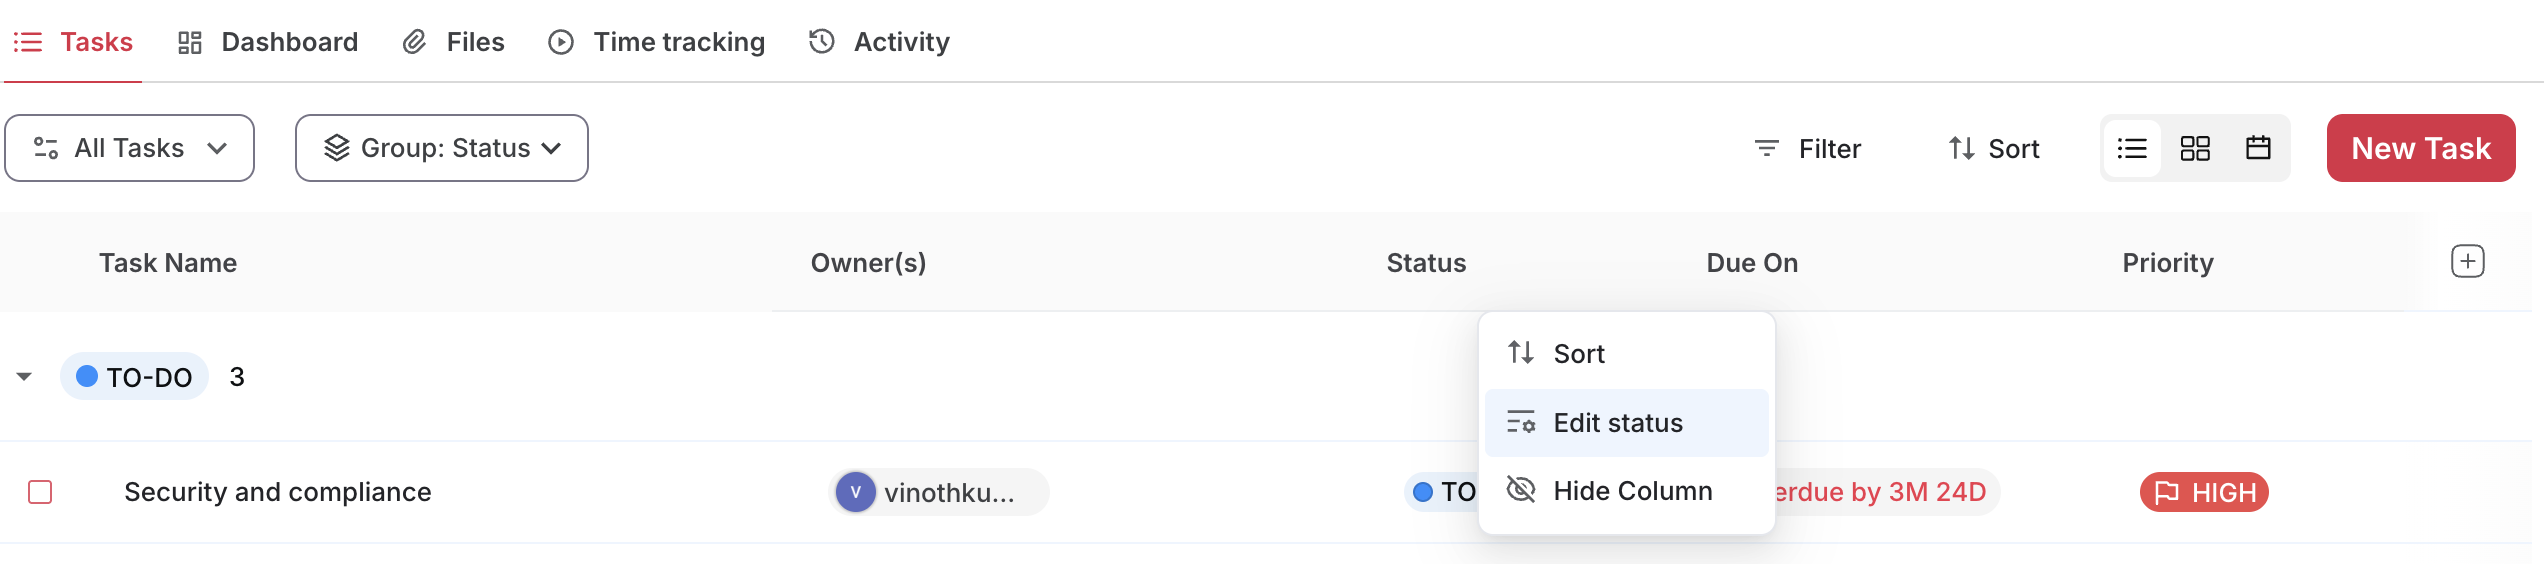Select Edit status from context menu
Viewport: 2544px width, 564px height.
(x=1627, y=423)
